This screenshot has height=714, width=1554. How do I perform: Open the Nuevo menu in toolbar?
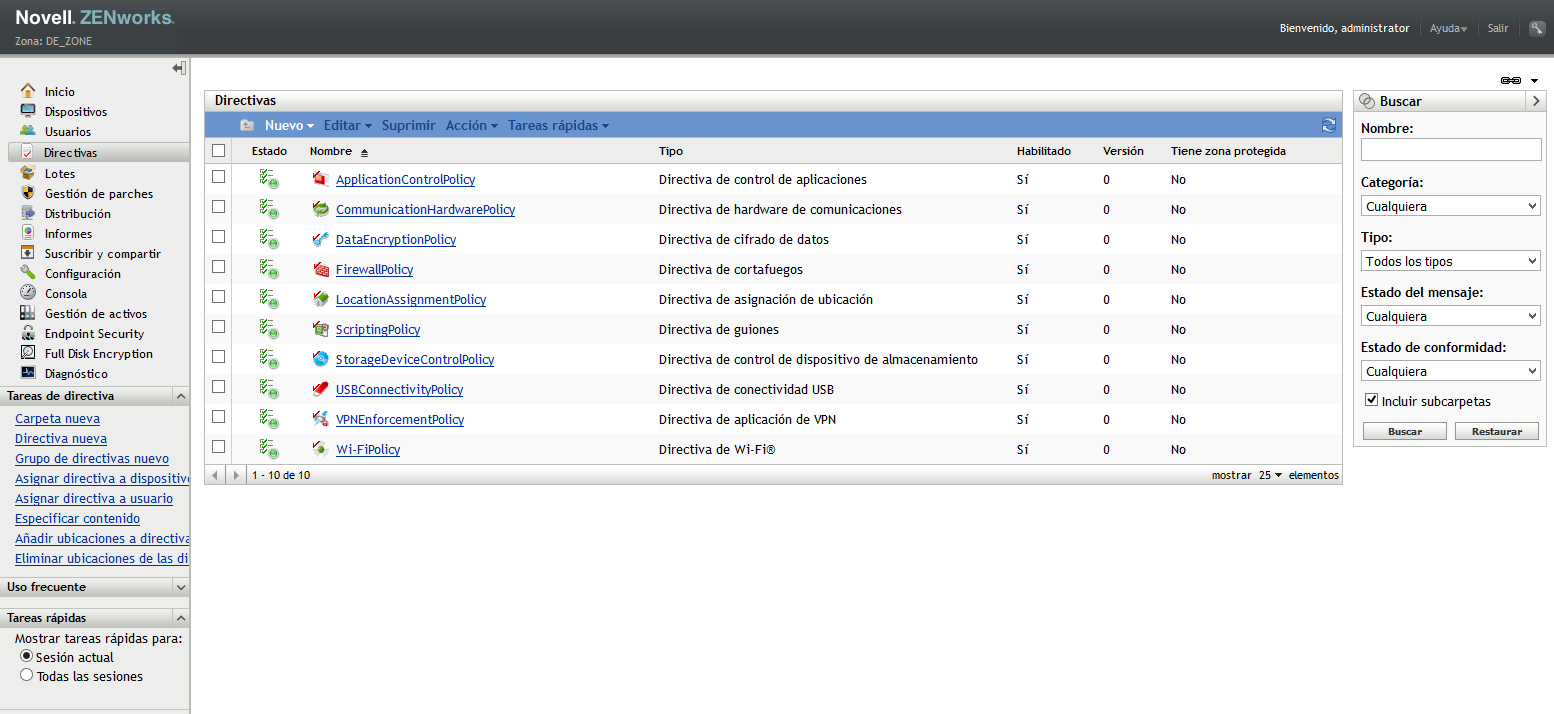point(289,125)
